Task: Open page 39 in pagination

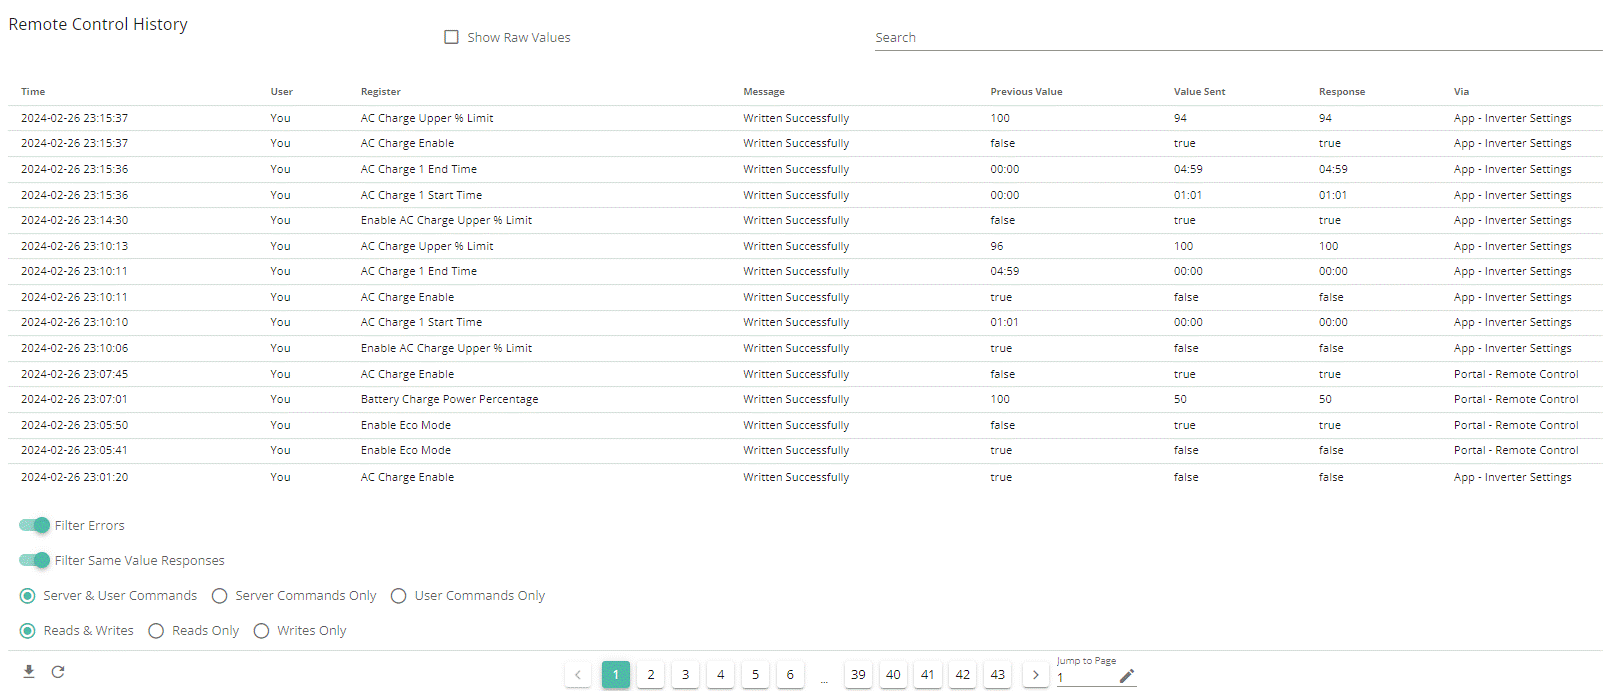Action: (x=858, y=675)
